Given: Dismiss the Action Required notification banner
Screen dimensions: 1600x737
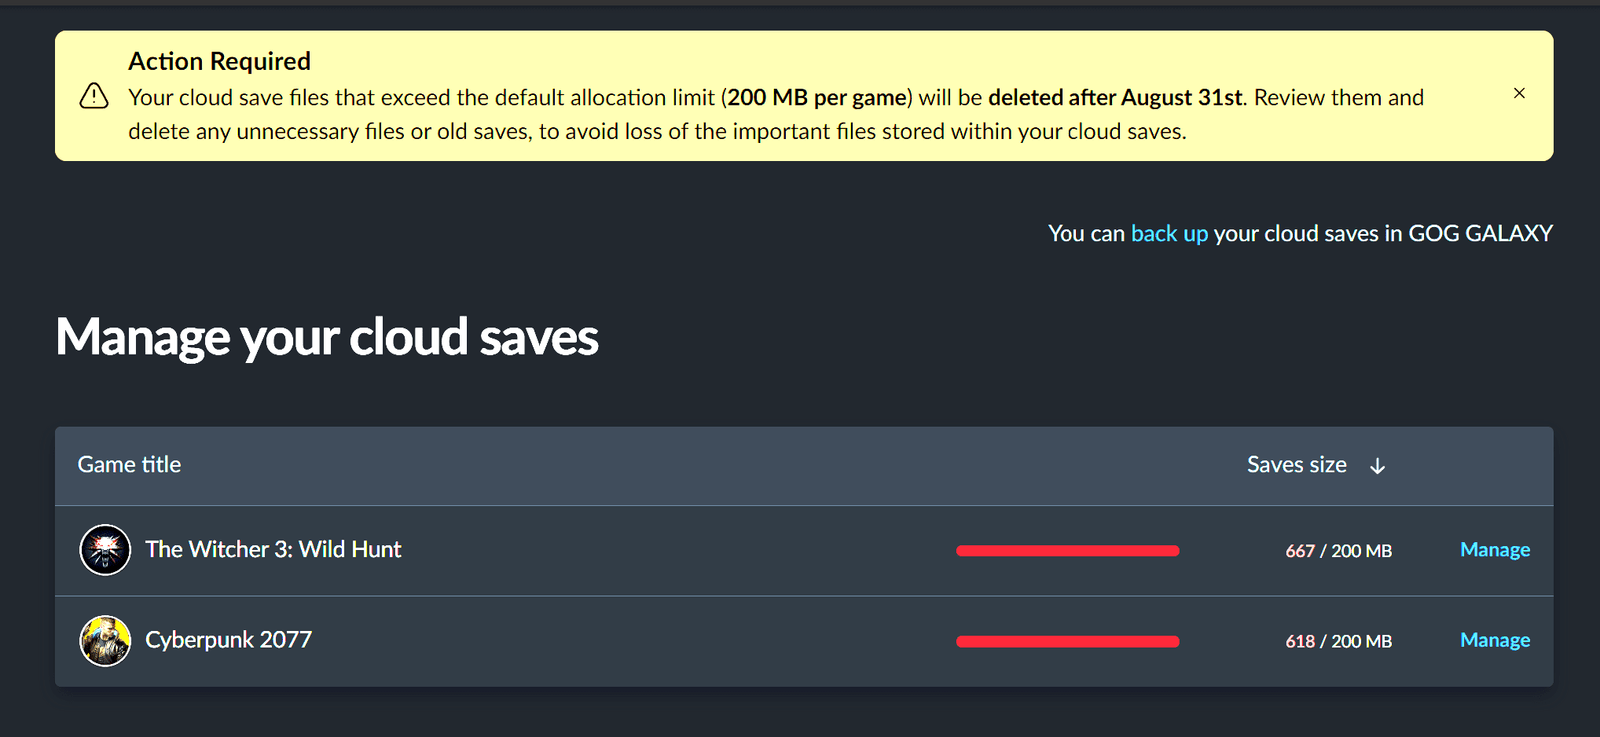Looking at the screenshot, I should [1519, 93].
